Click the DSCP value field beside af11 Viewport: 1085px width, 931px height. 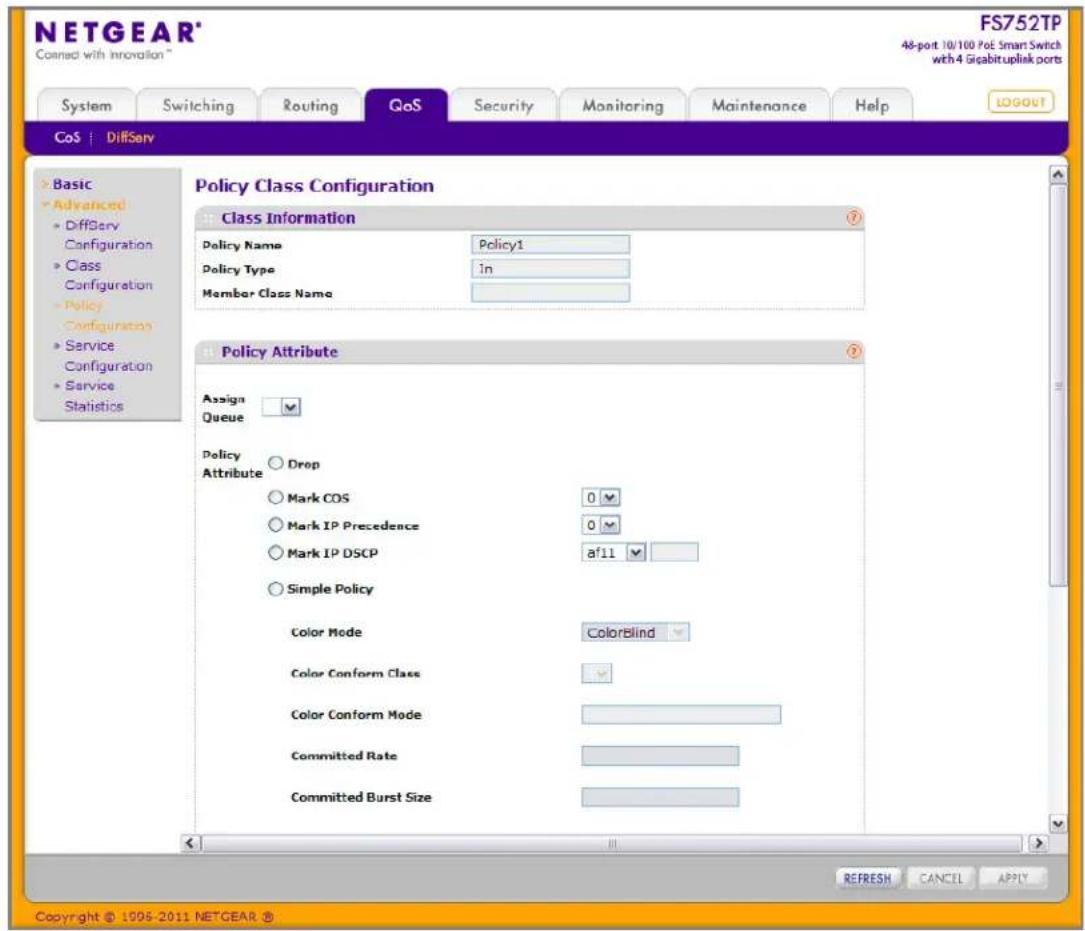(675, 552)
